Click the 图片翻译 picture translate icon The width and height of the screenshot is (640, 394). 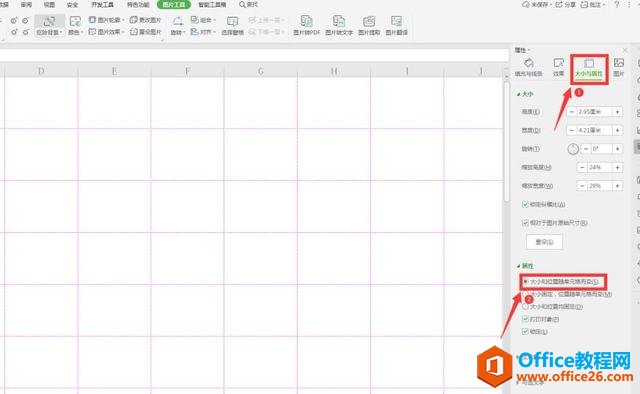pos(396,21)
